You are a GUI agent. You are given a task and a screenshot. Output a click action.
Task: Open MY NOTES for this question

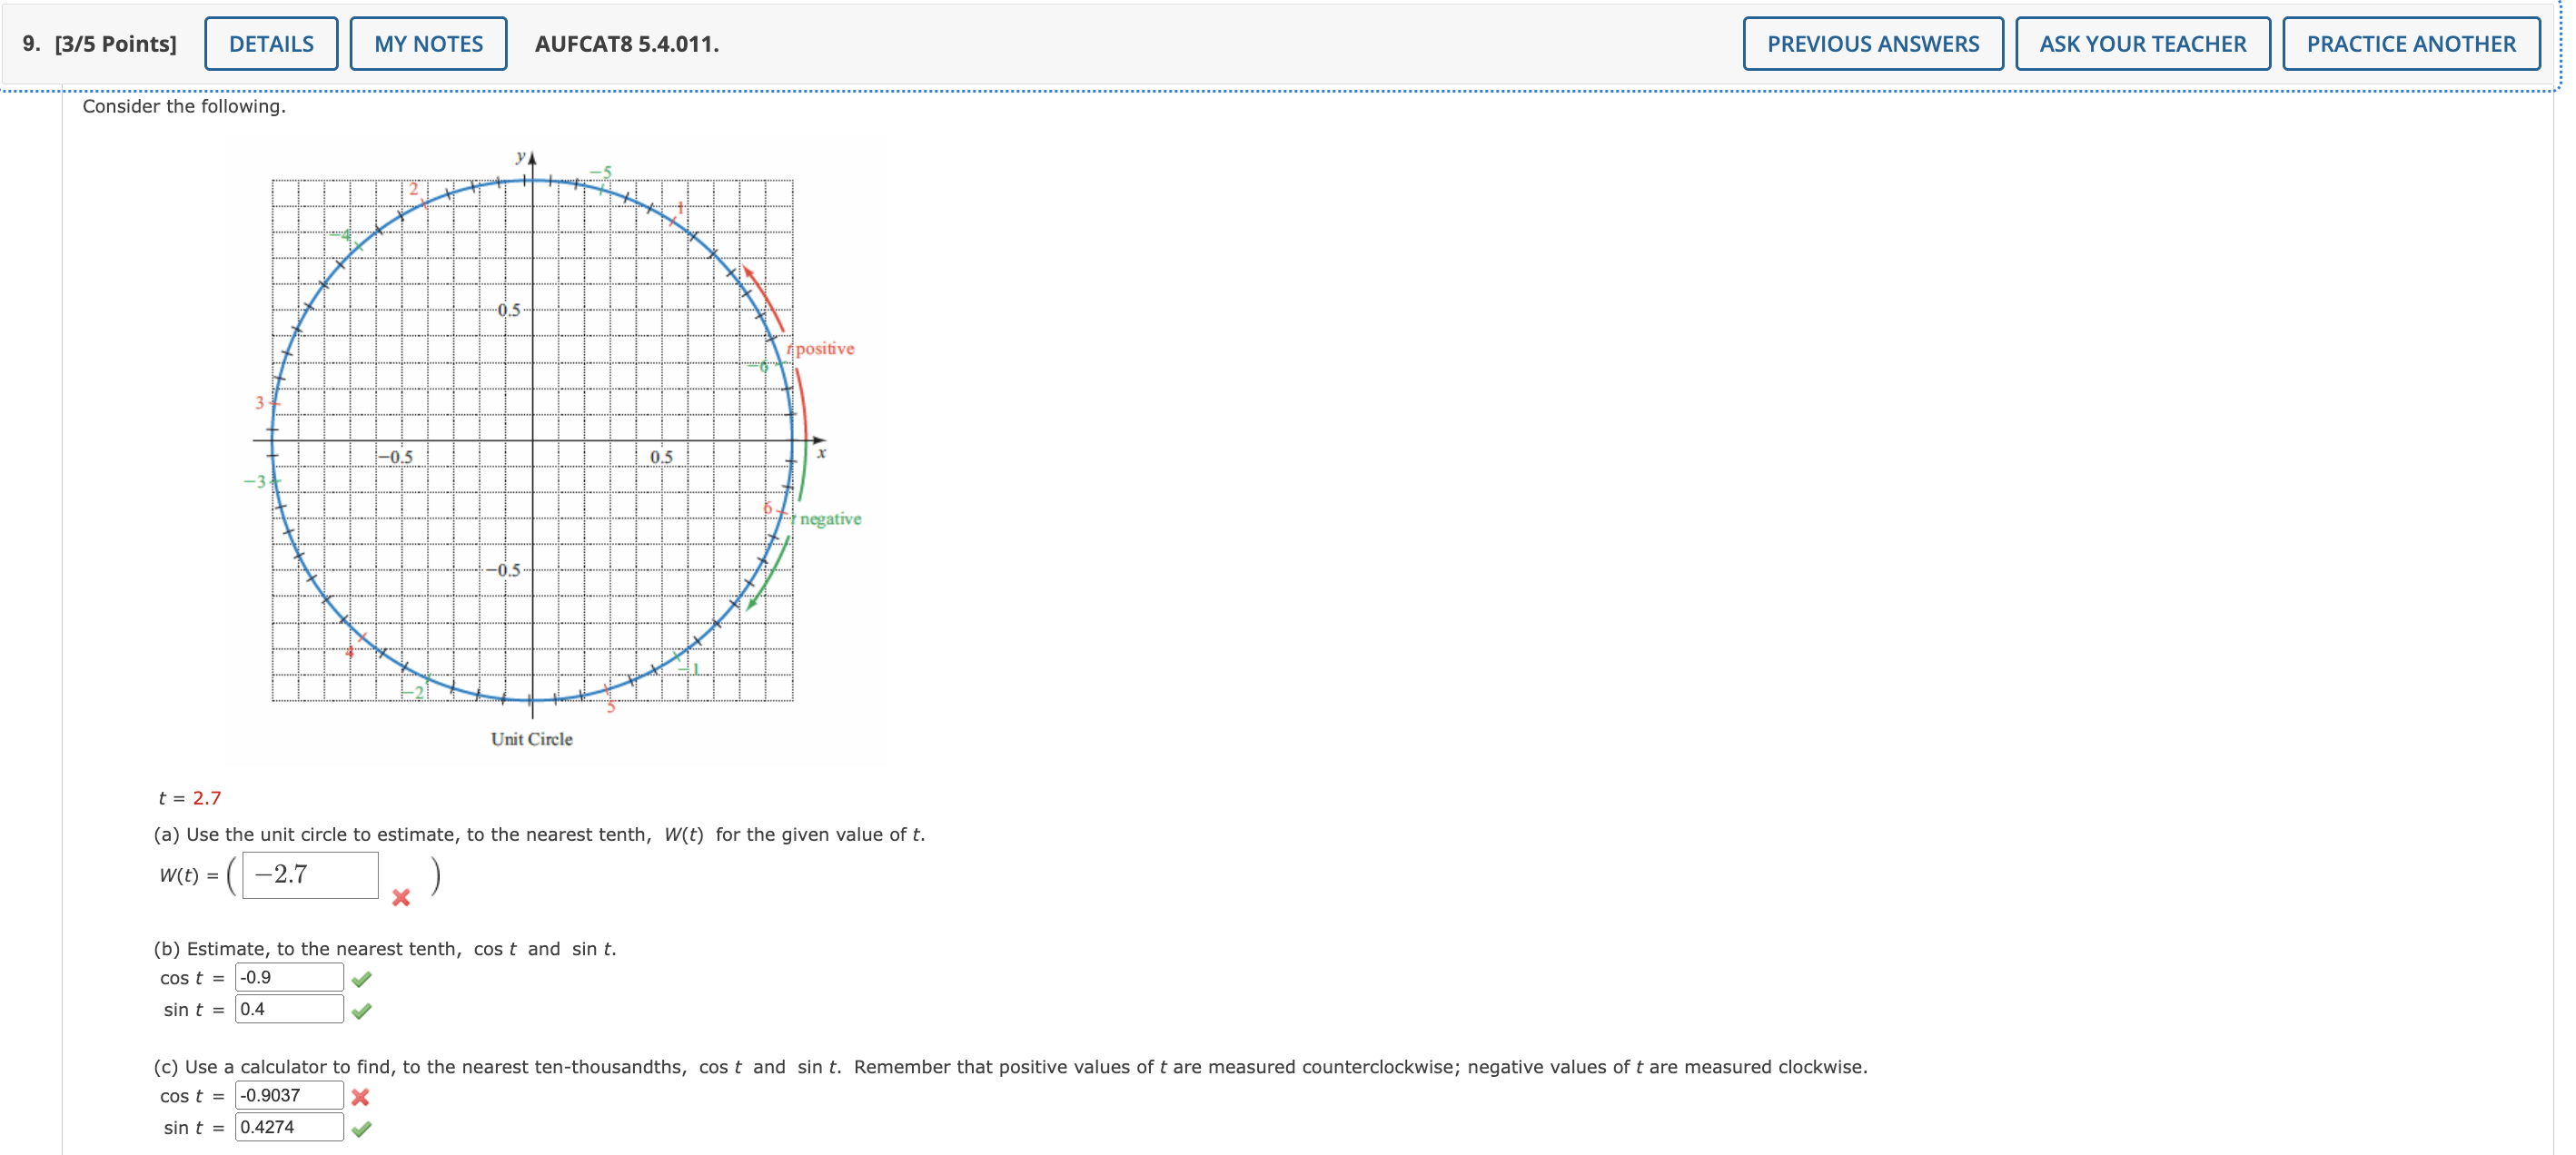pyautogui.click(x=428, y=43)
